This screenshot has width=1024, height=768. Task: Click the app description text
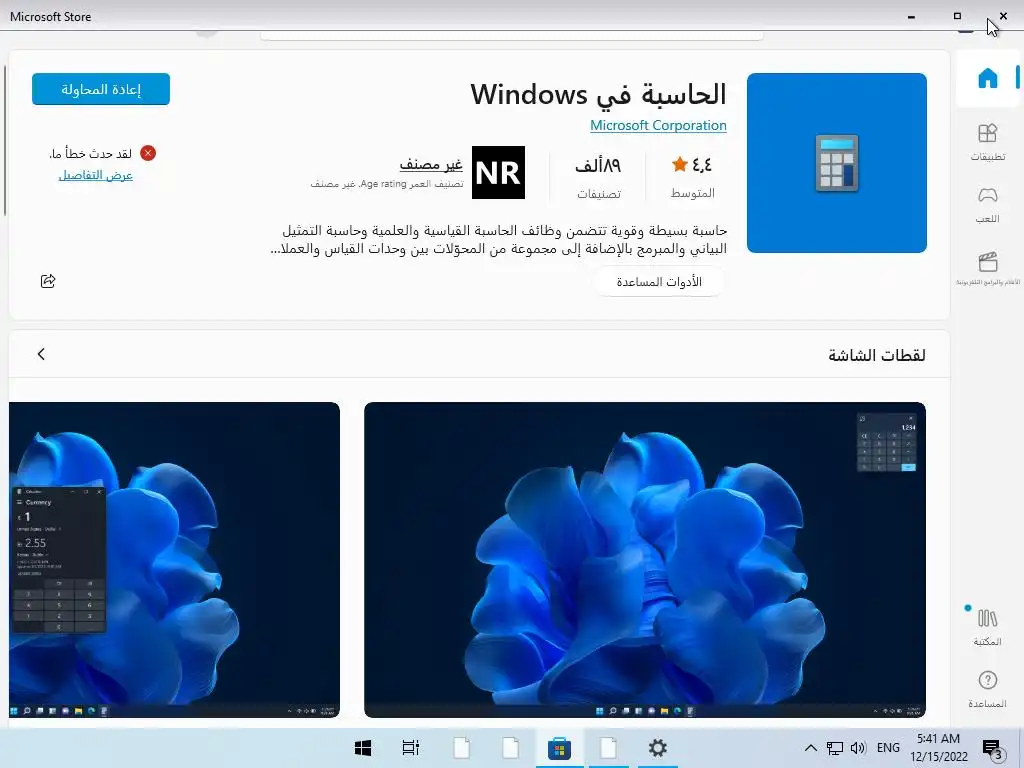[x=498, y=240]
